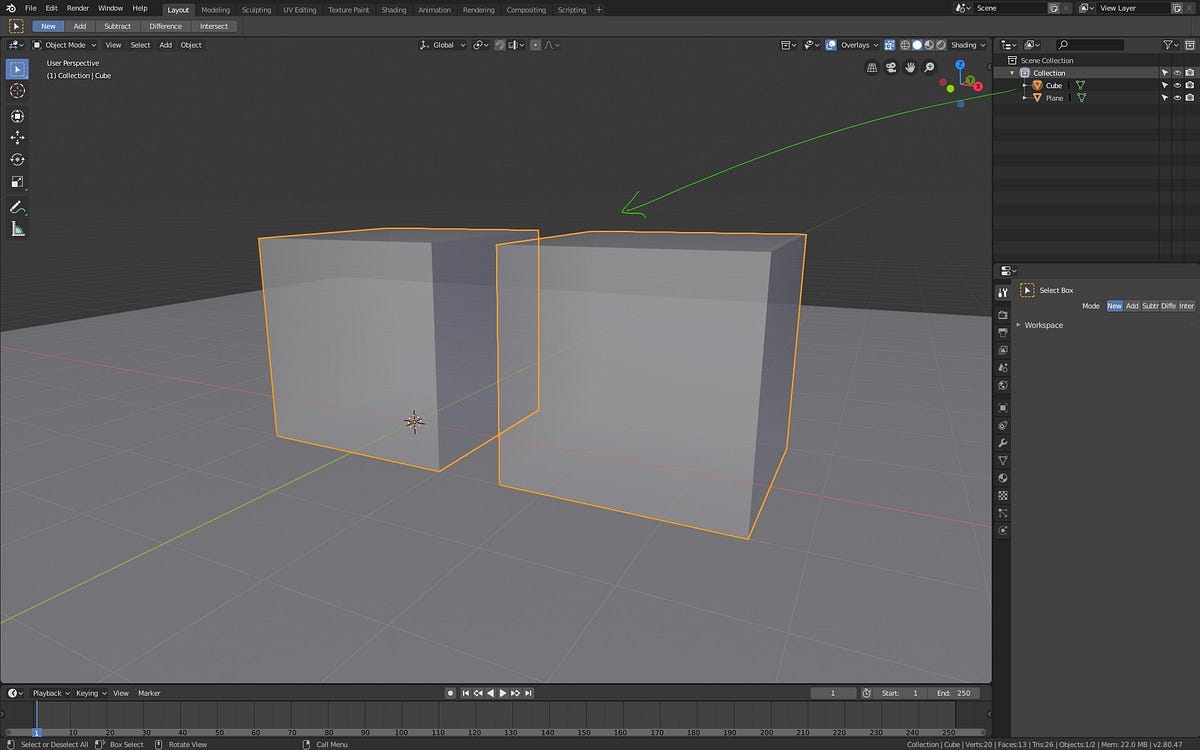The height and width of the screenshot is (750, 1200).
Task: Select the Move tool in the toolbar
Action: [16, 138]
